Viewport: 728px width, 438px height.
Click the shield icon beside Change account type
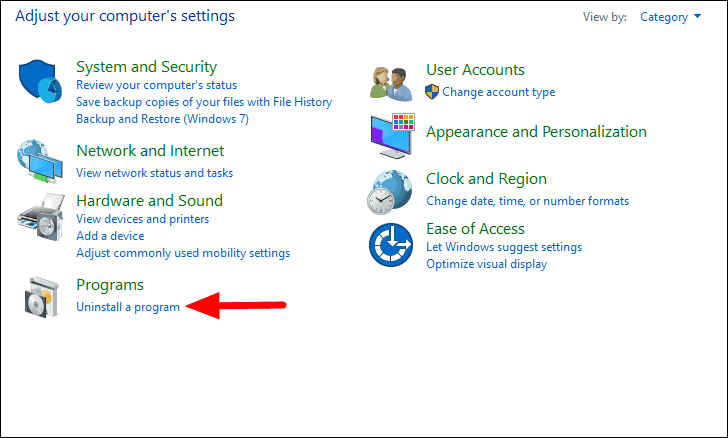point(432,92)
